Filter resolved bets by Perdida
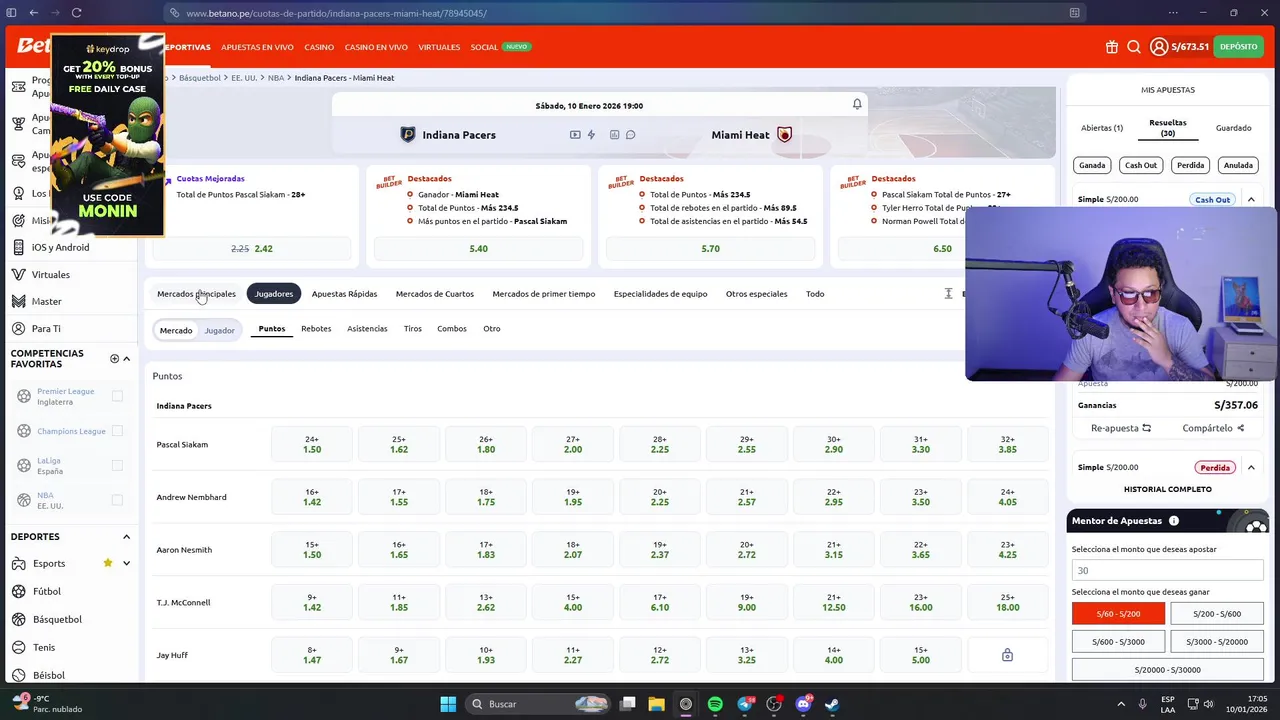The height and width of the screenshot is (720, 1280). pyautogui.click(x=1190, y=165)
